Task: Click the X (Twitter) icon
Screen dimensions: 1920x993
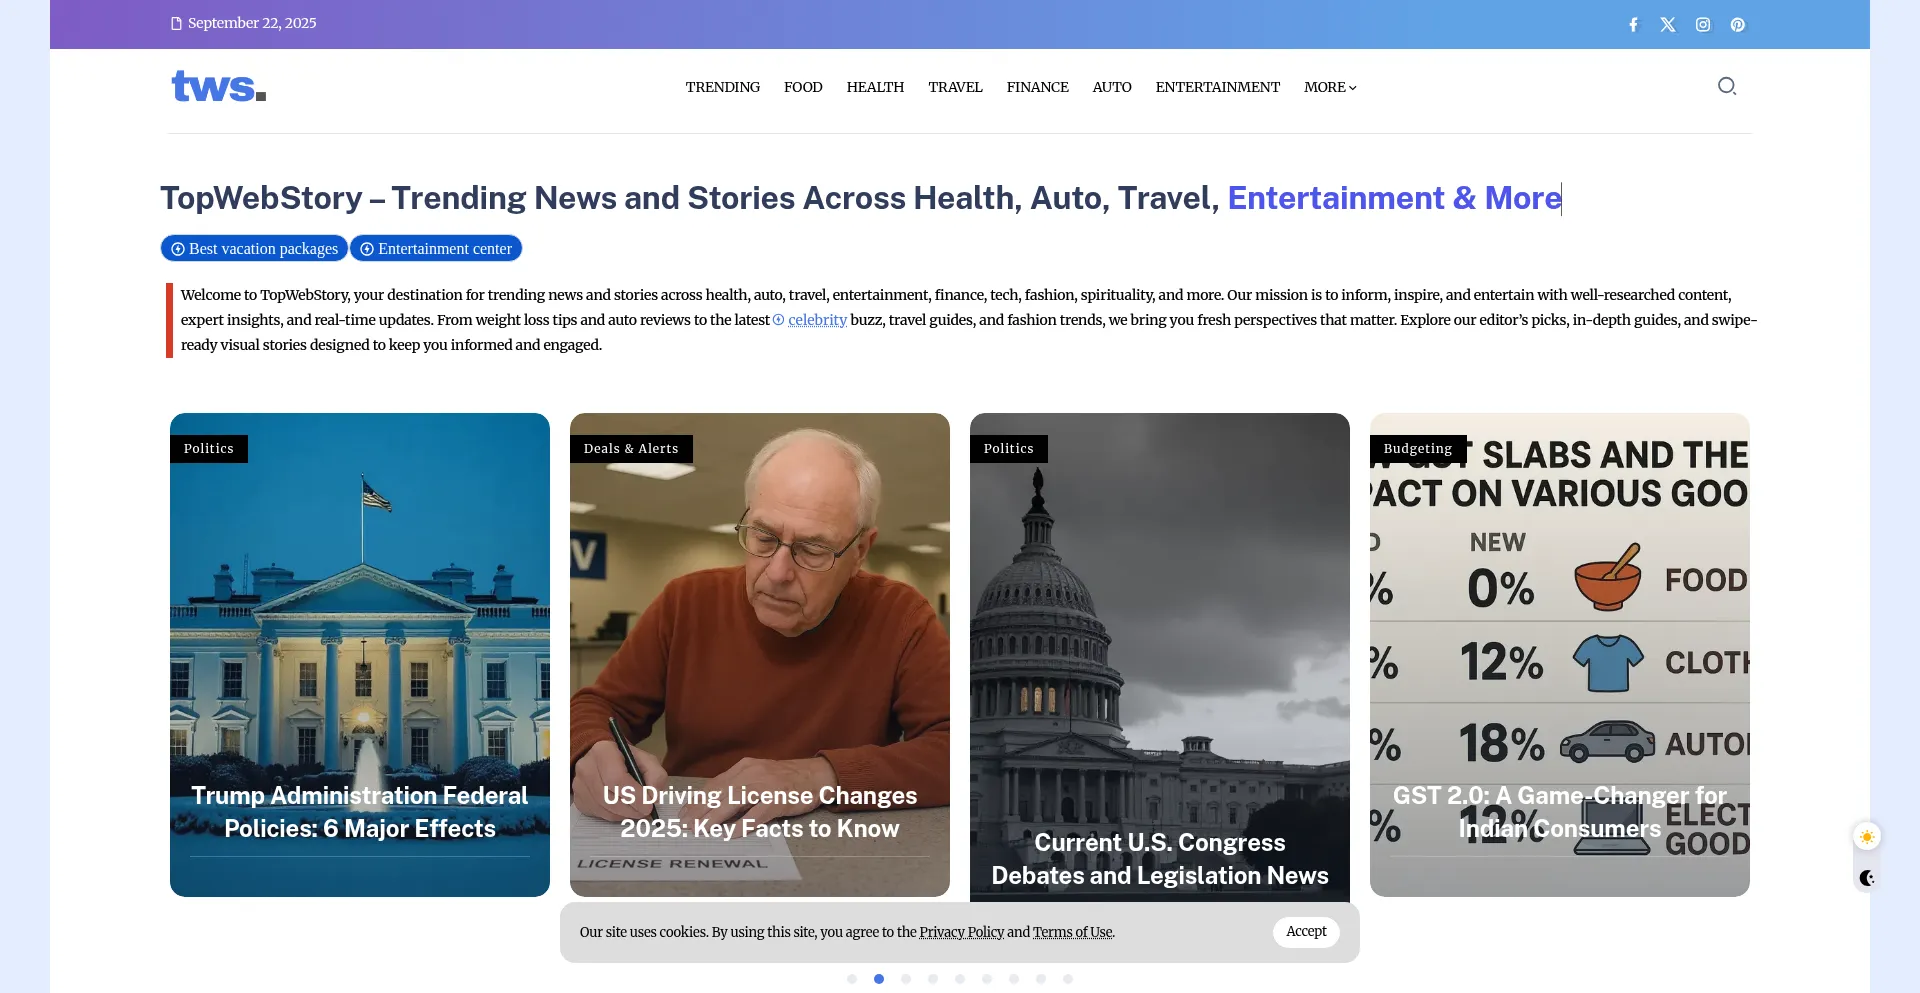Action: point(1668,25)
